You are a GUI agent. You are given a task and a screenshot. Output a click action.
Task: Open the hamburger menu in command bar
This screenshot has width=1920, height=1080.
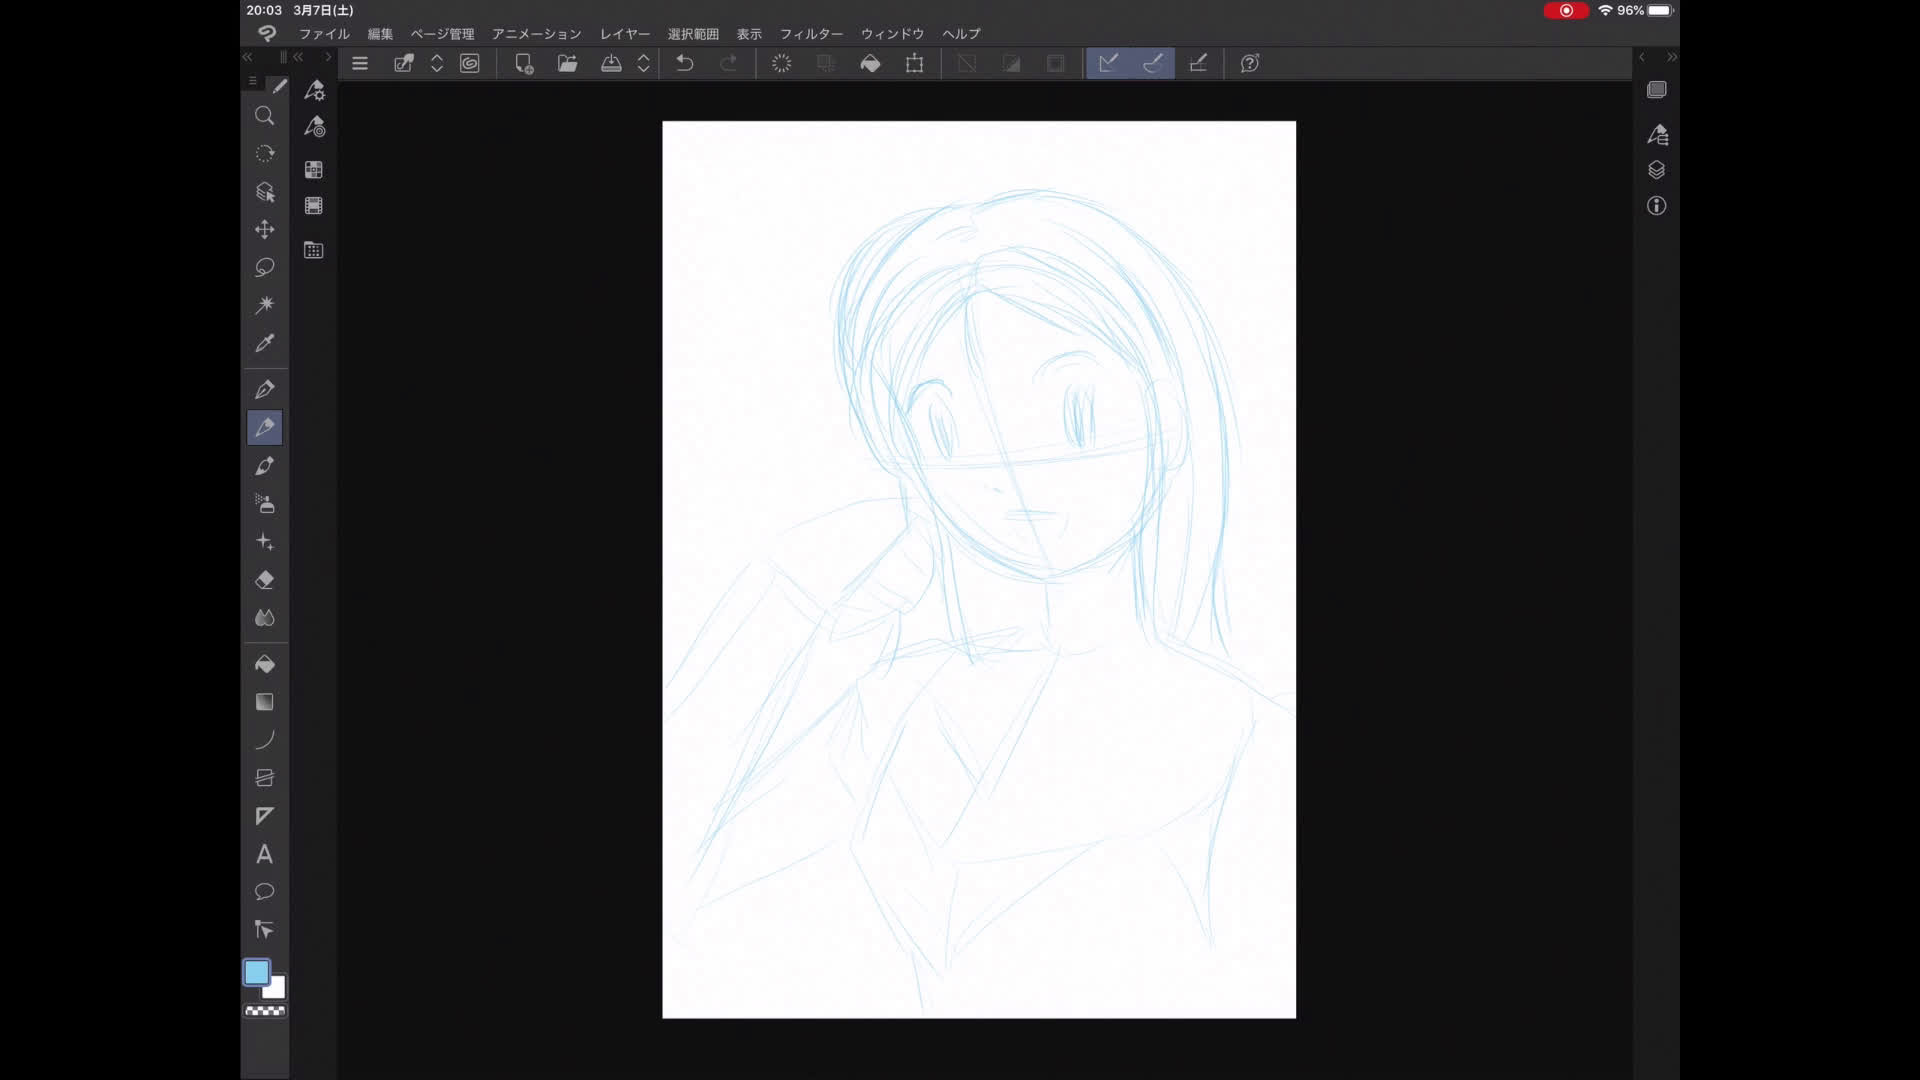click(x=360, y=63)
